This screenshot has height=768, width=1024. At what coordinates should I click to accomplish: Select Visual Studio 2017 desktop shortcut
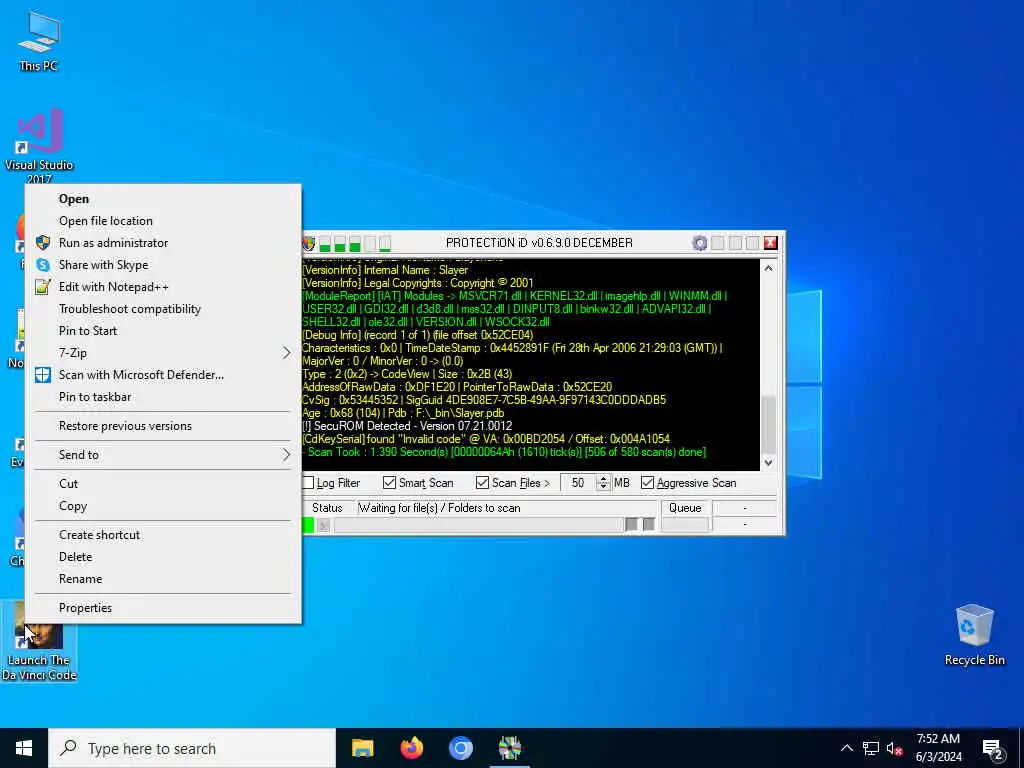(x=39, y=147)
